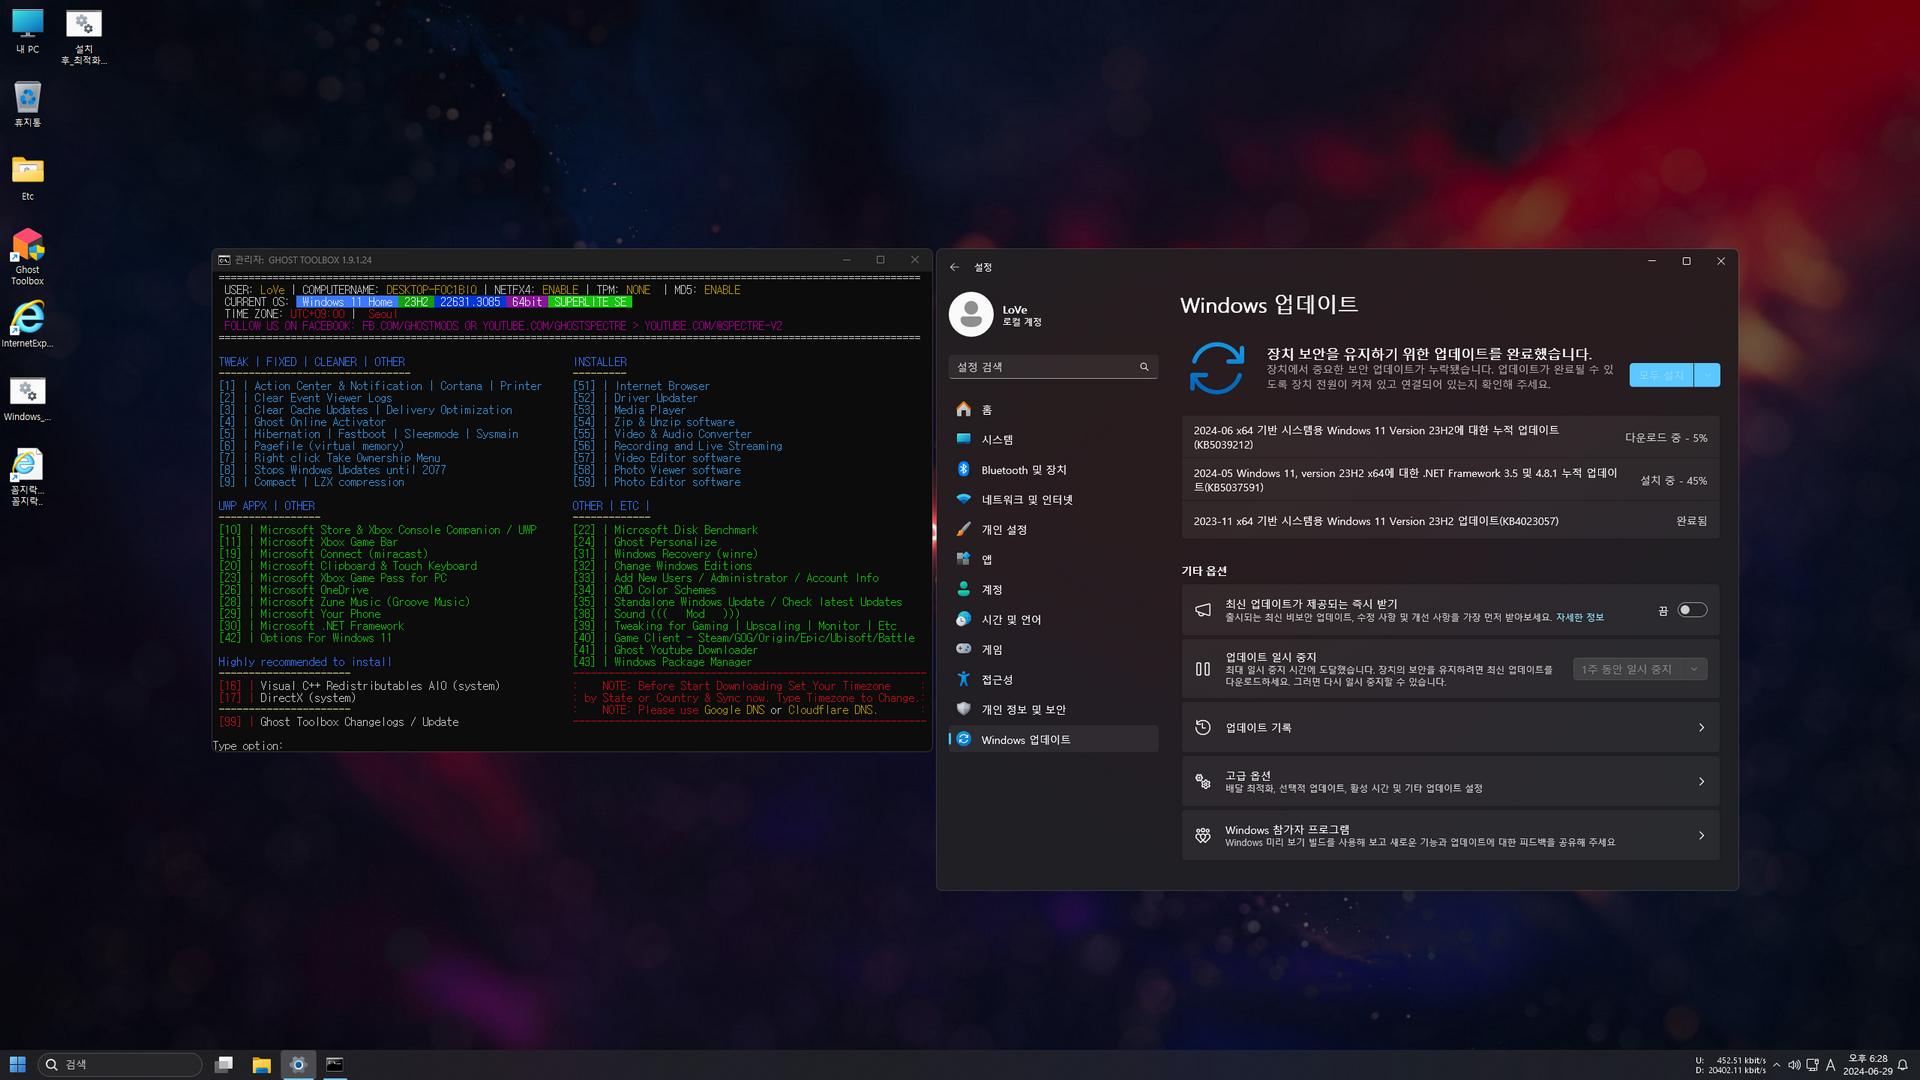This screenshot has height=1080, width=1920.
Task: Toggle get latest updates as available switch
Action: point(1692,610)
